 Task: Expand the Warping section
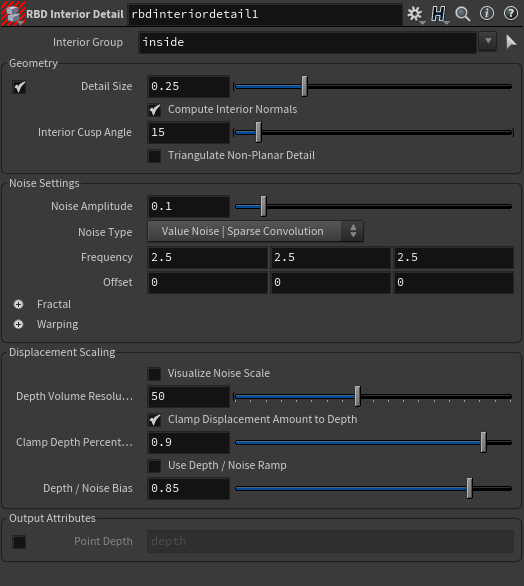tap(18, 324)
